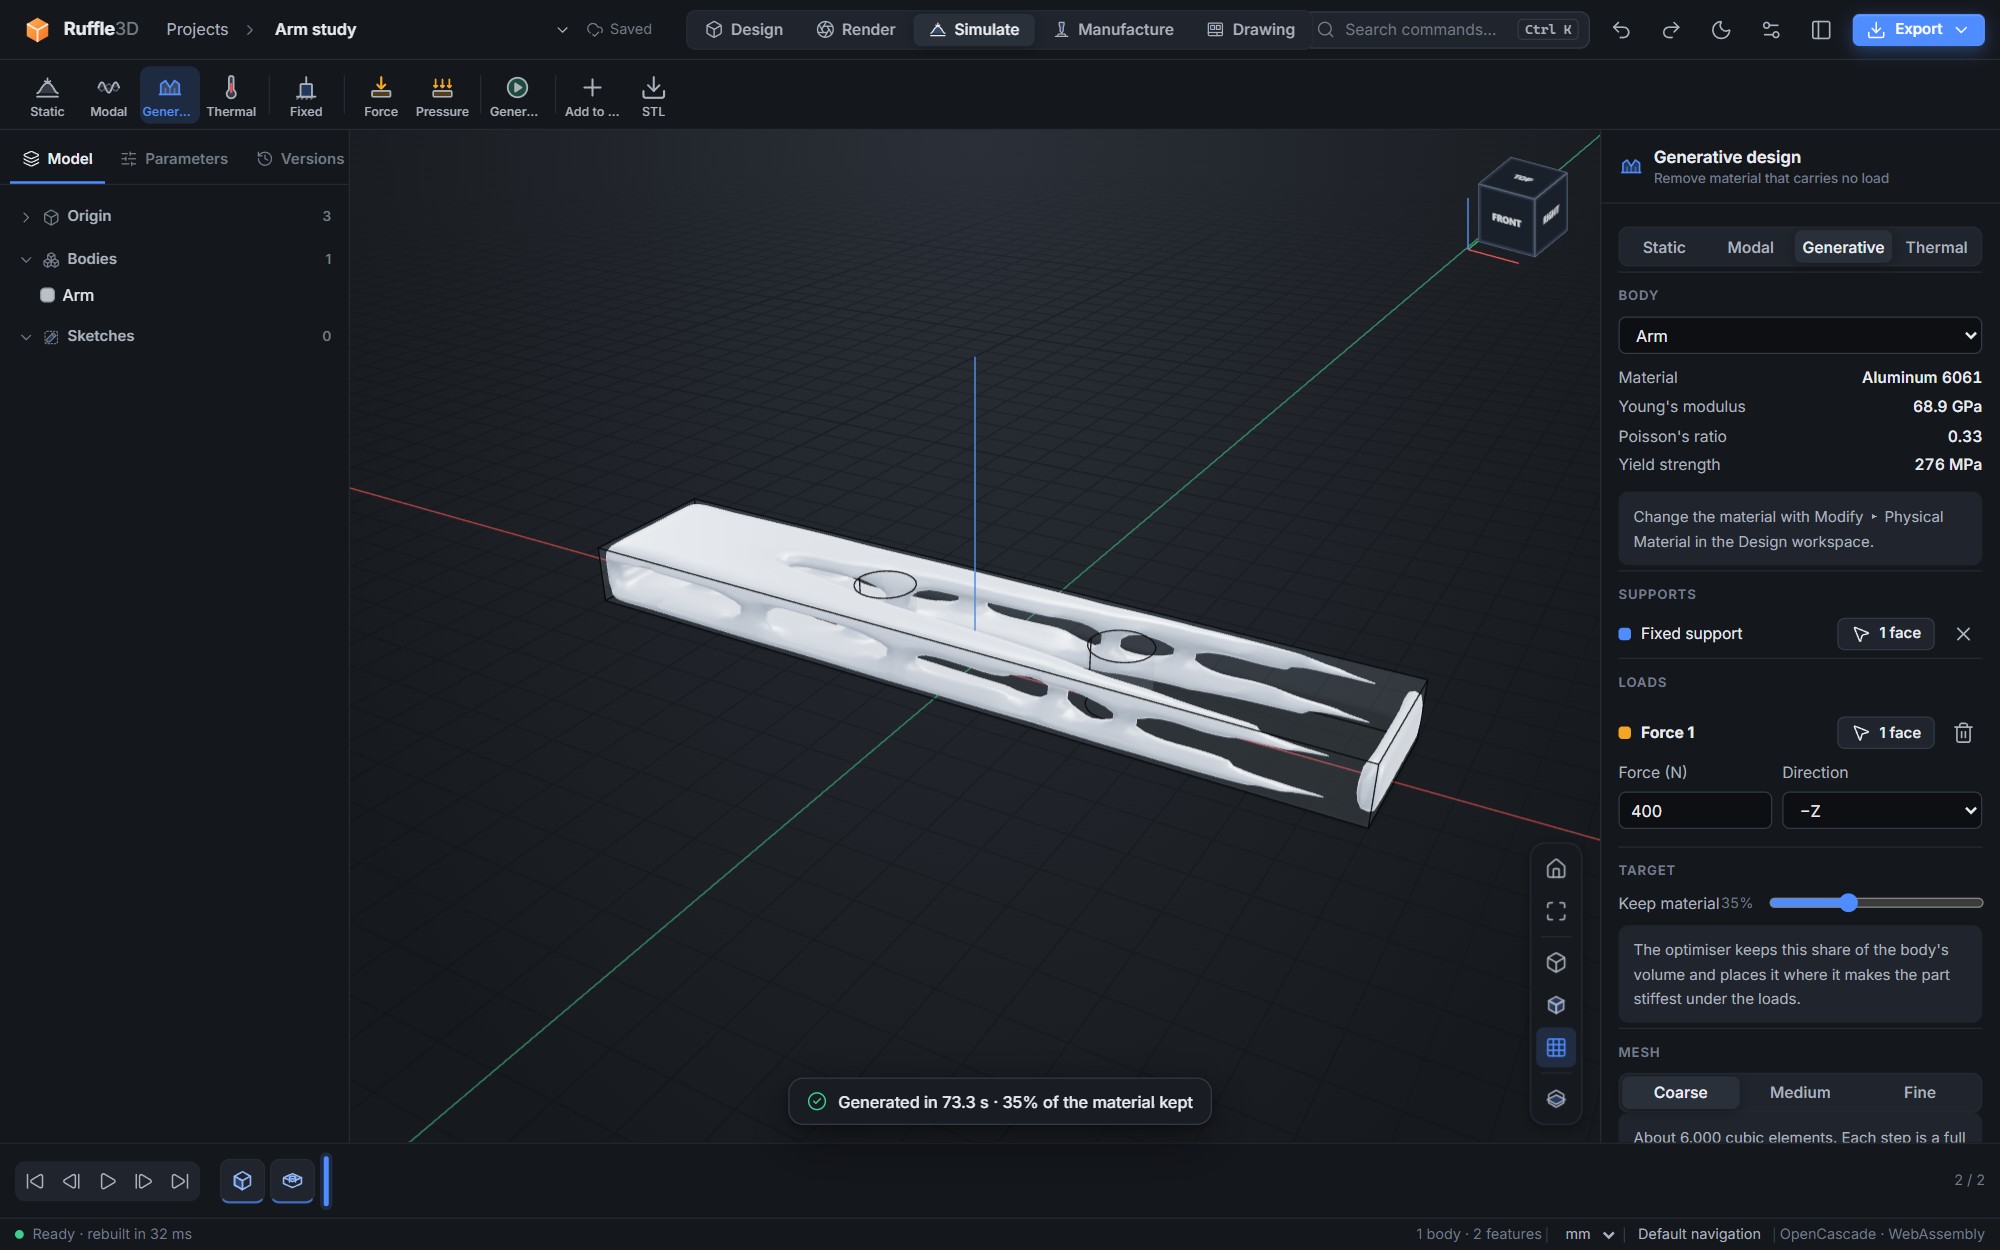
Task: Add a Fixed support from toolbar
Action: tap(306, 96)
